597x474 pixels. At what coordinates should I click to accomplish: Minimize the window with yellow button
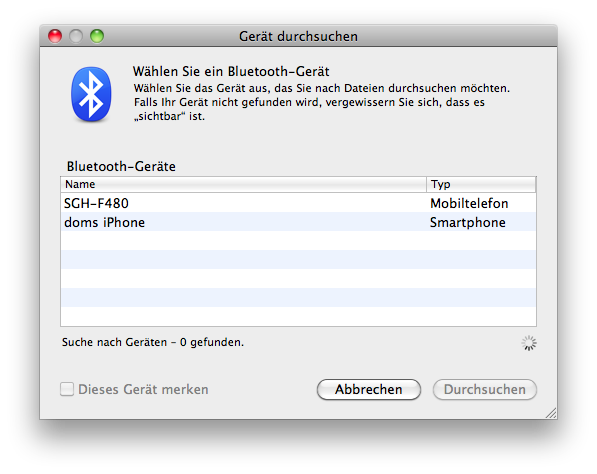(76, 36)
